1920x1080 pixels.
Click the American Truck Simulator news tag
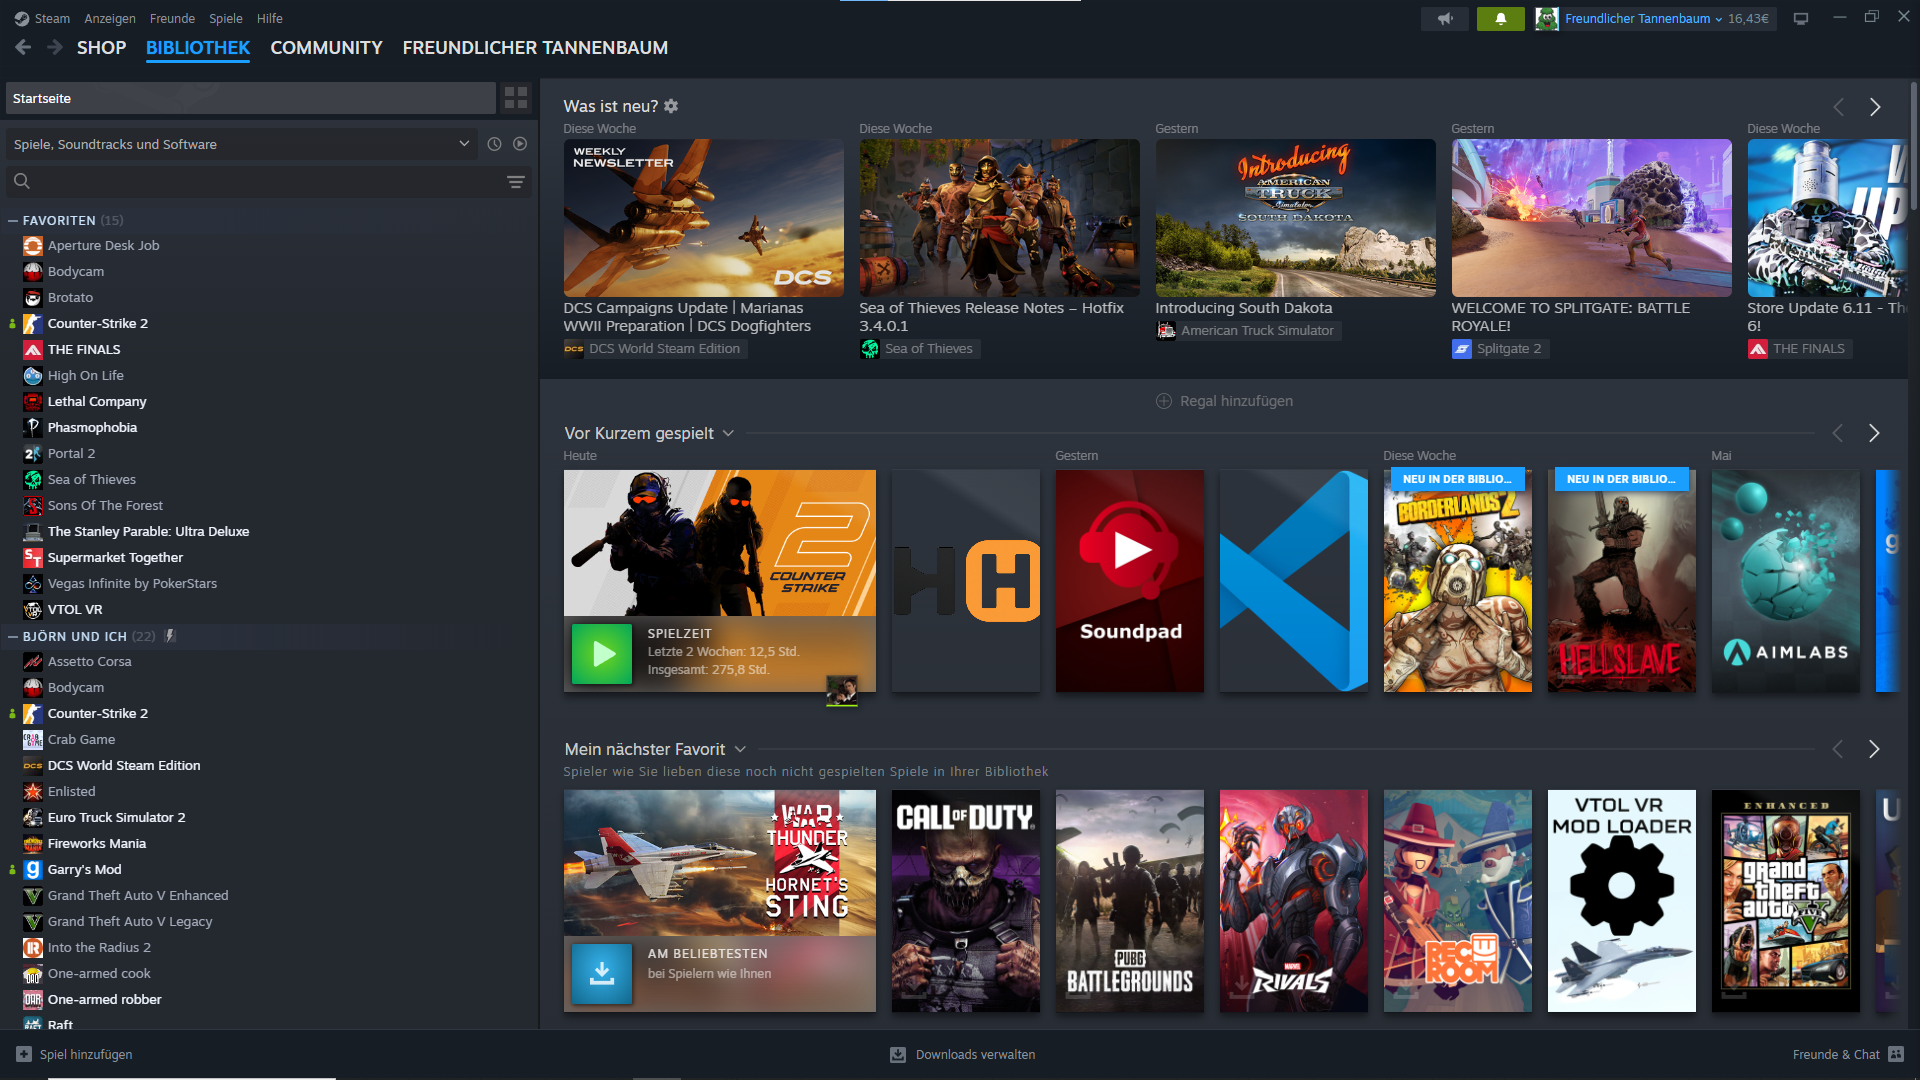1248,331
